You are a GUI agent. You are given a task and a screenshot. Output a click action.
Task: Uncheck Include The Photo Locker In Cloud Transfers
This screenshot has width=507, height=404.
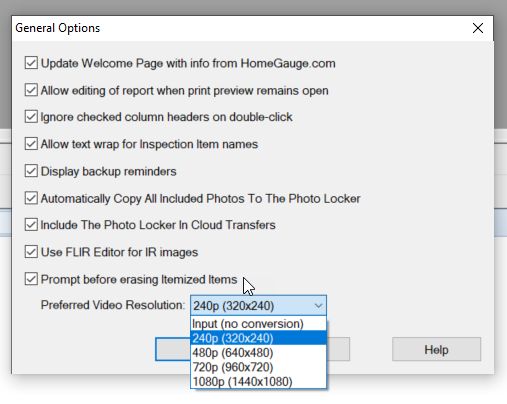(x=31, y=225)
